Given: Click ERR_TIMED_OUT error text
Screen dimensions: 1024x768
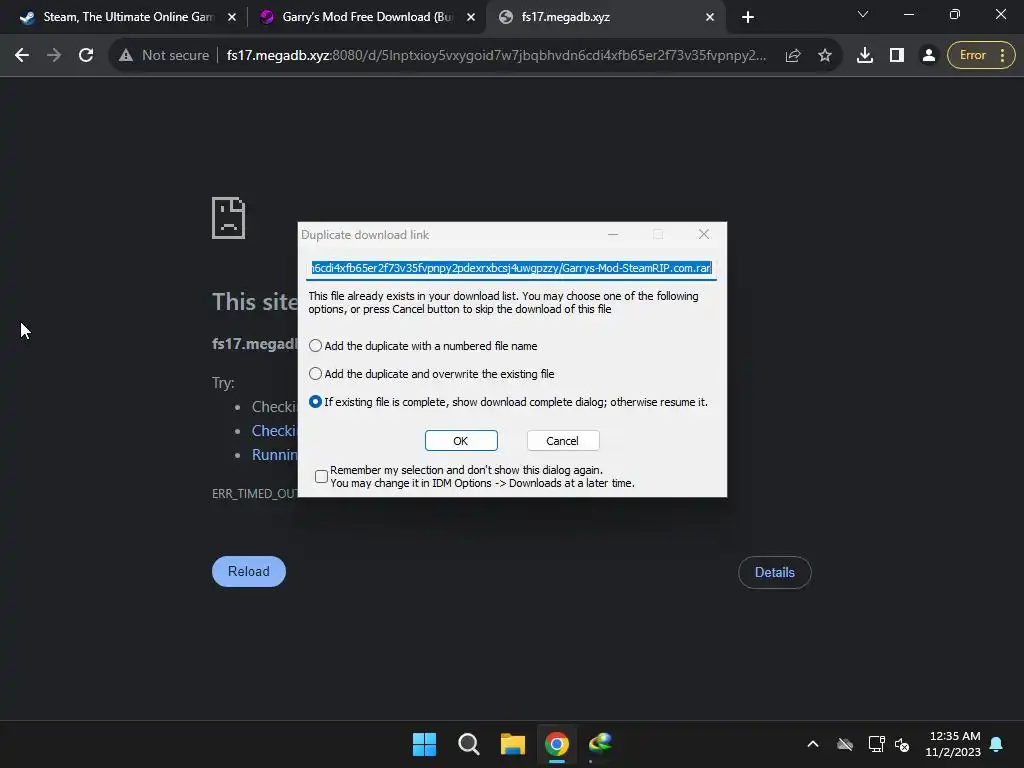Looking at the screenshot, I should (x=255, y=494).
